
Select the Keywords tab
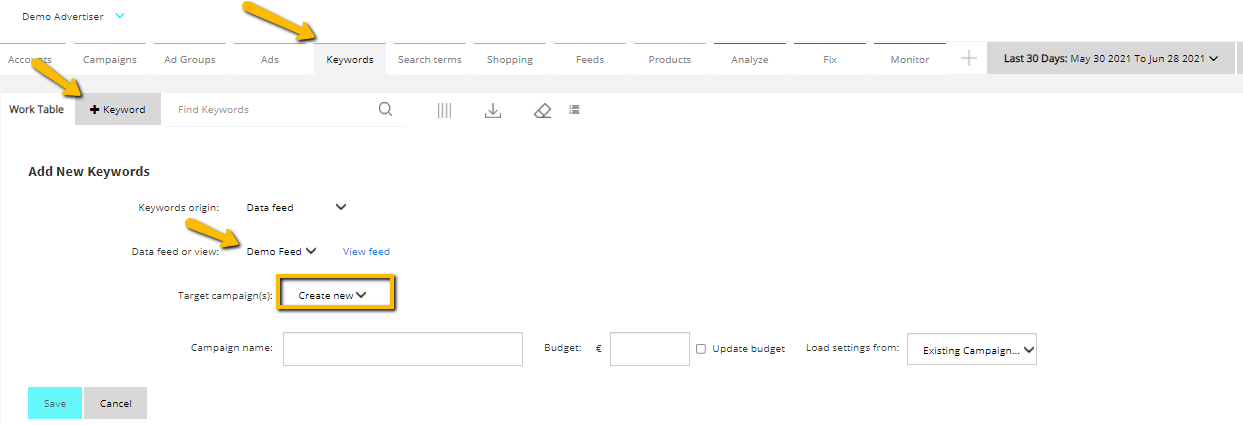350,59
